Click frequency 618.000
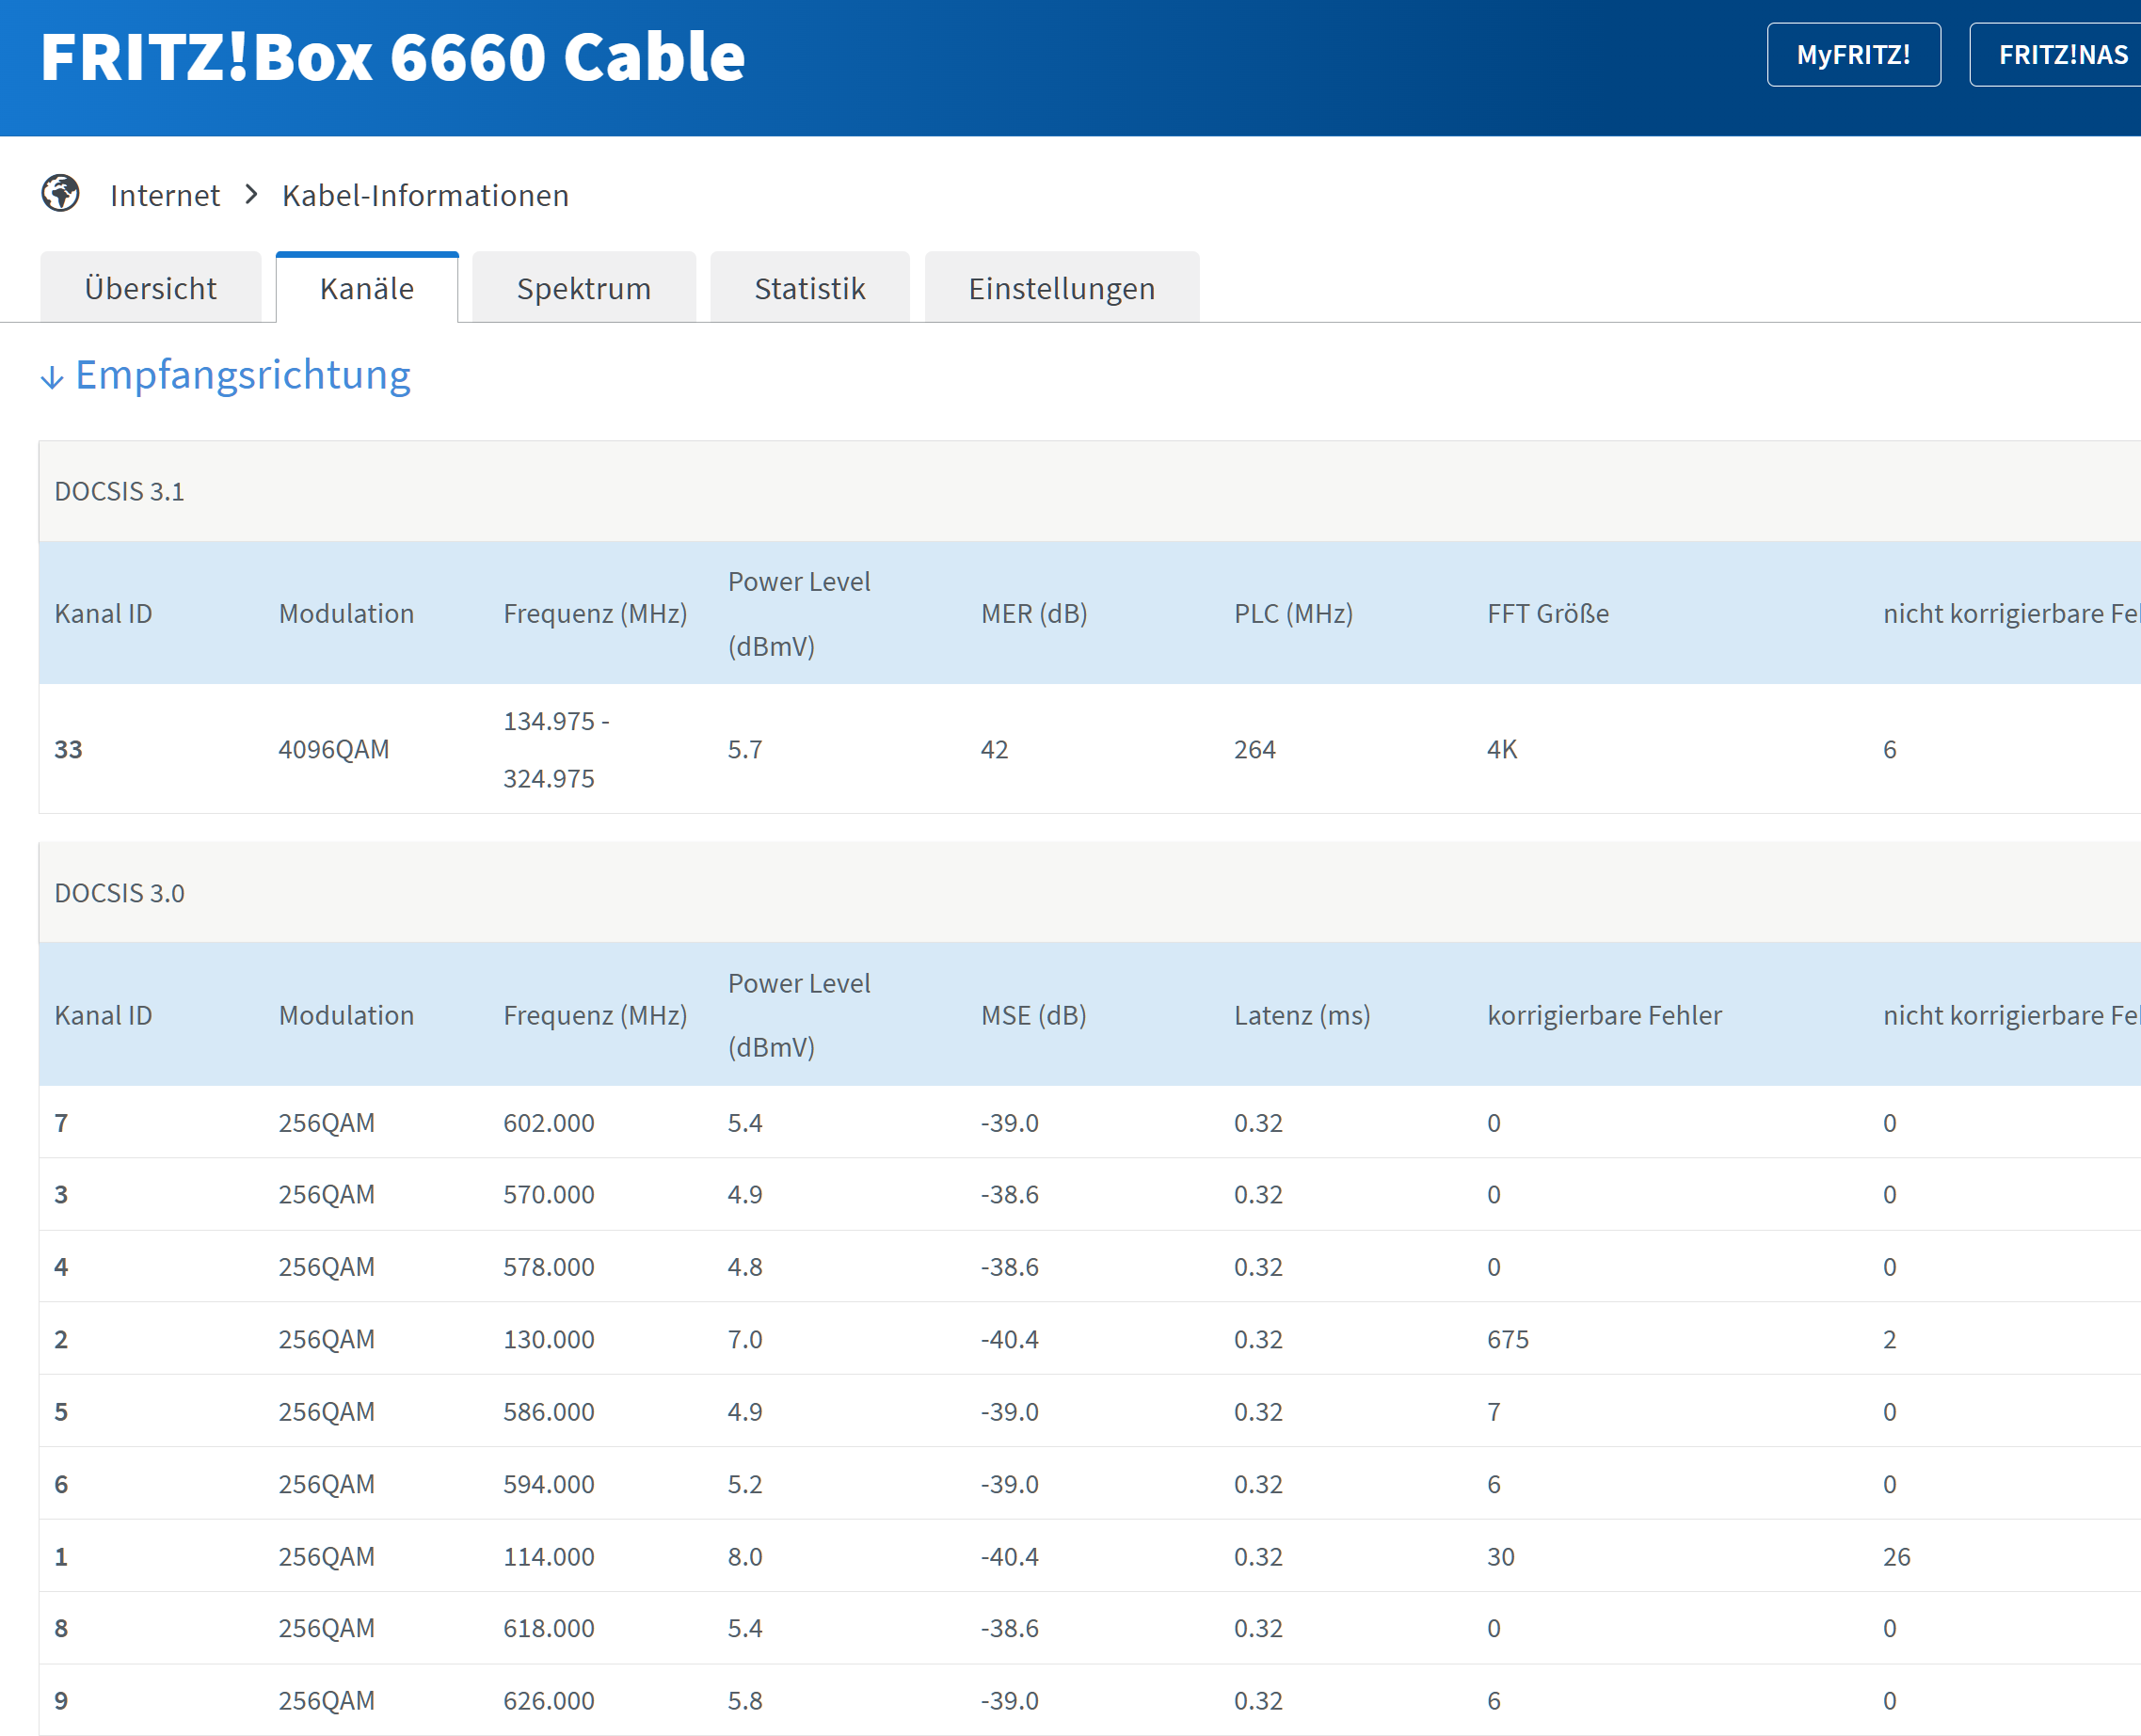2141x1736 pixels. [x=548, y=1628]
